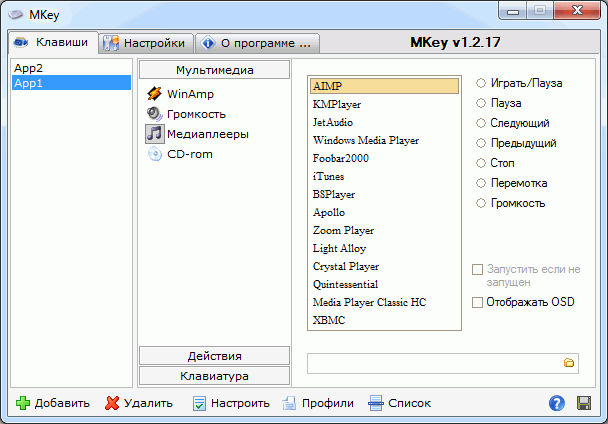
Task: Toggle Запустить если не запущен checkbox
Action: 477,269
